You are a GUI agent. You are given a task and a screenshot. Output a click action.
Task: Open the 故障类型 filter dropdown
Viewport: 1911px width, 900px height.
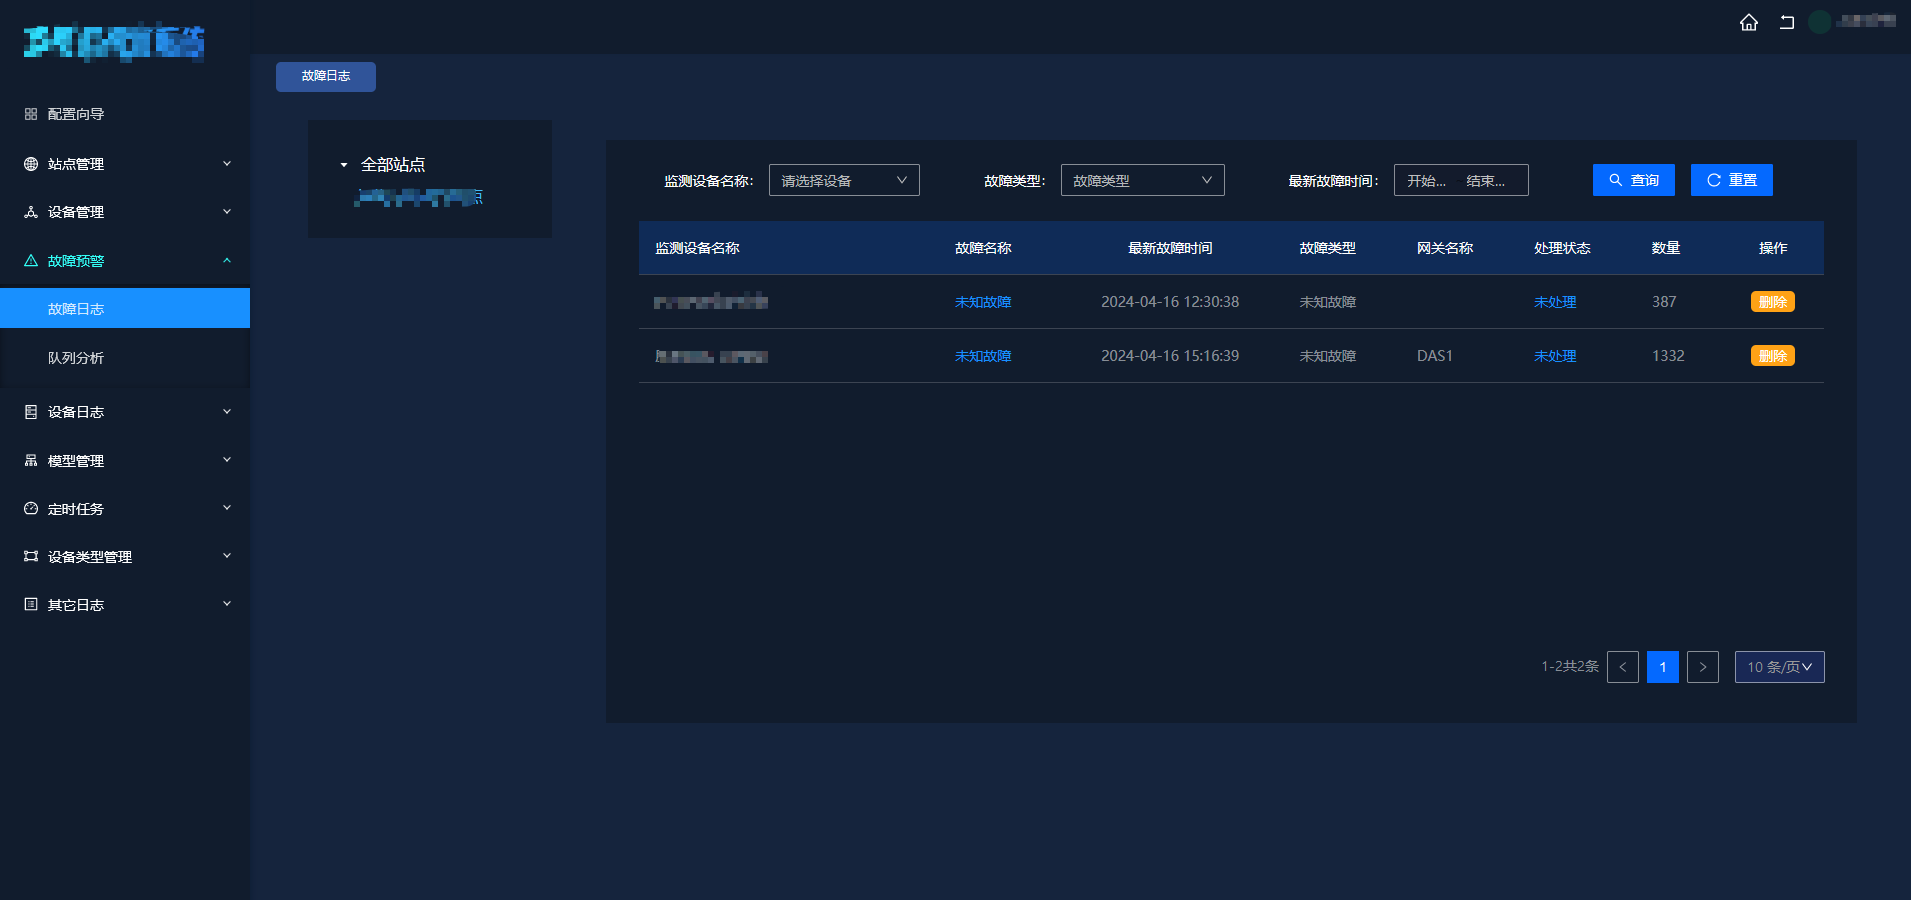1142,180
